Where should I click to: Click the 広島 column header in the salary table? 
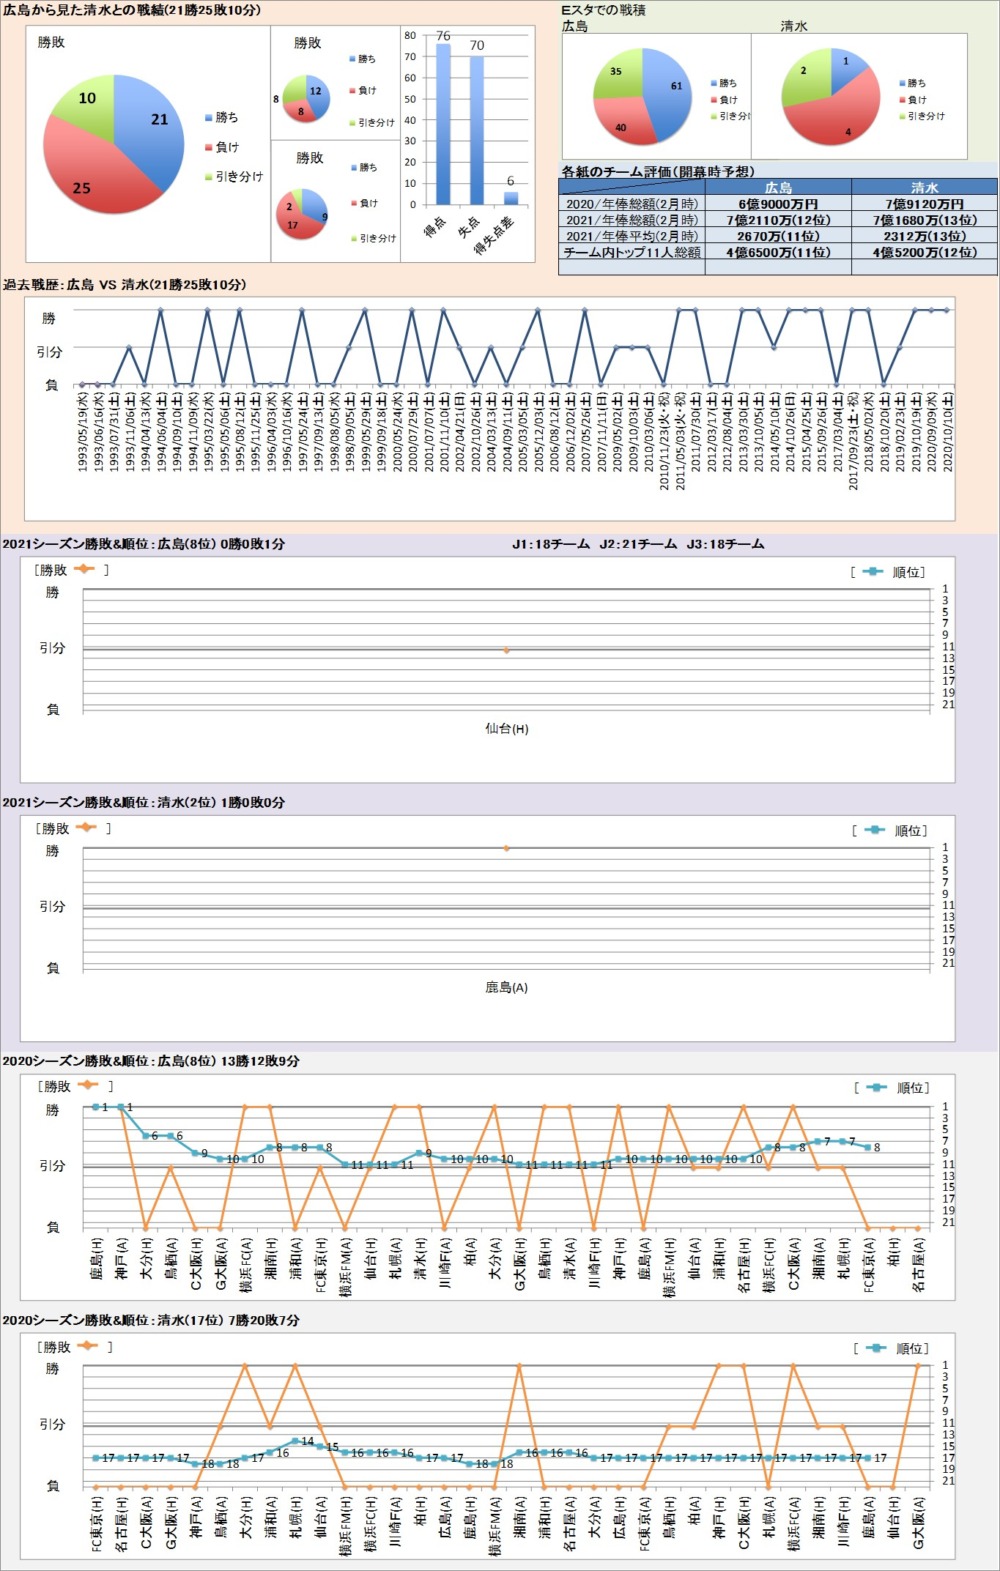coord(779,187)
